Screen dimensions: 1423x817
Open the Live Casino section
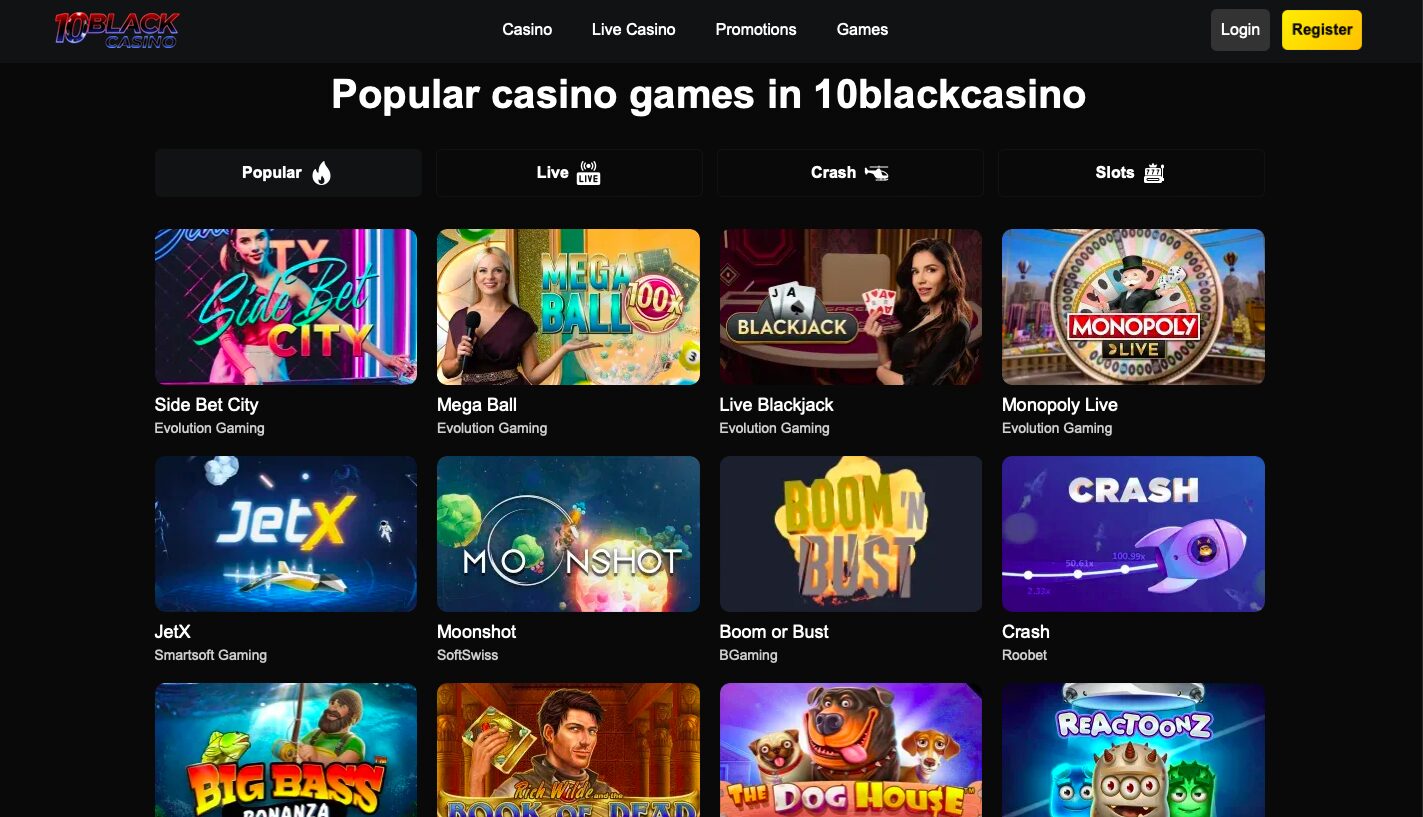point(633,30)
